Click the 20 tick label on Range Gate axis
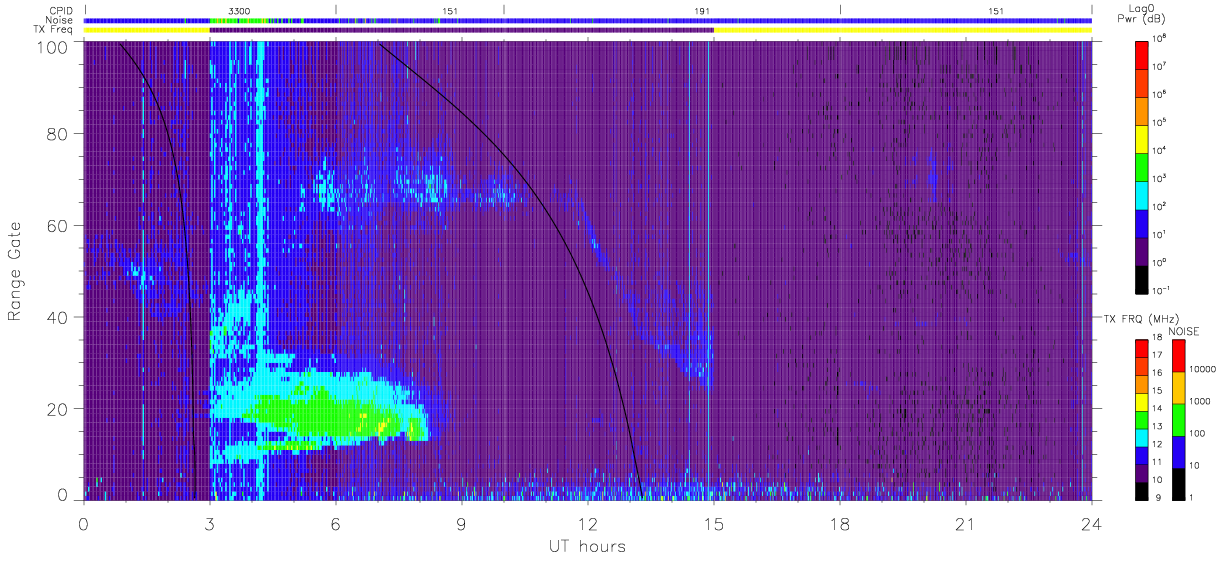Screen dimensions: 1228x567 [58, 409]
